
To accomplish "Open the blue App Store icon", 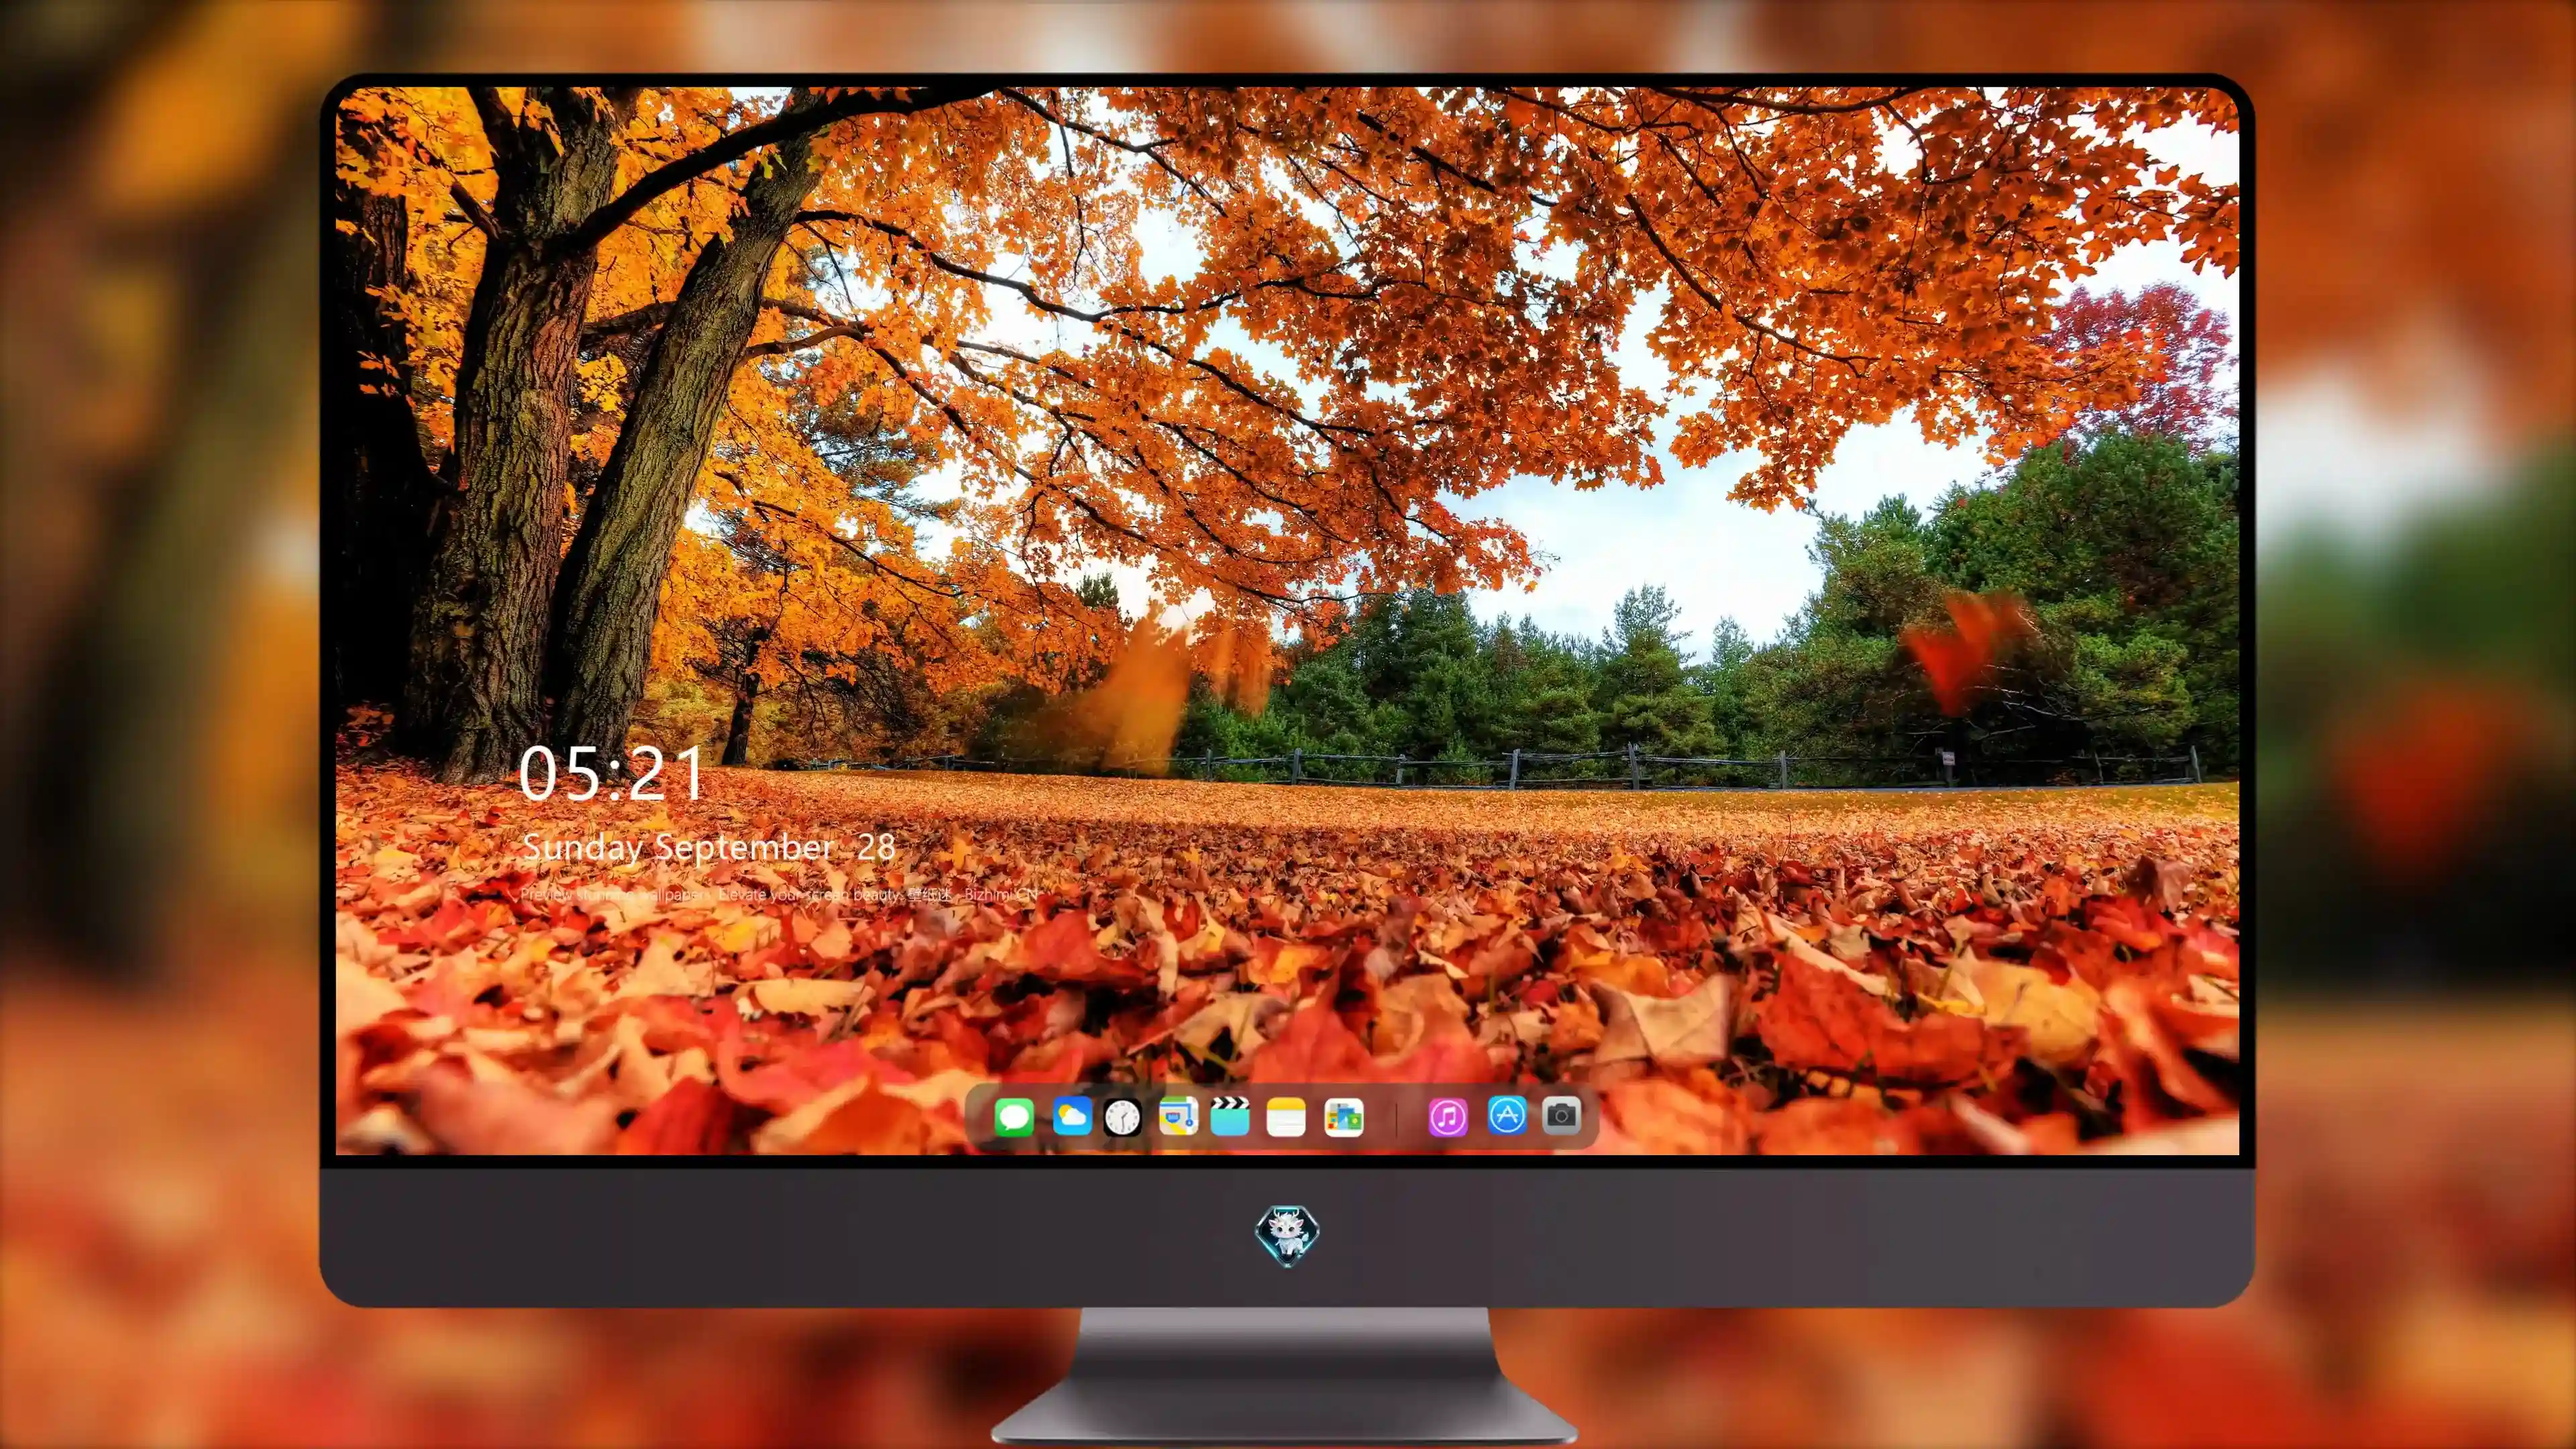I will [1507, 1115].
